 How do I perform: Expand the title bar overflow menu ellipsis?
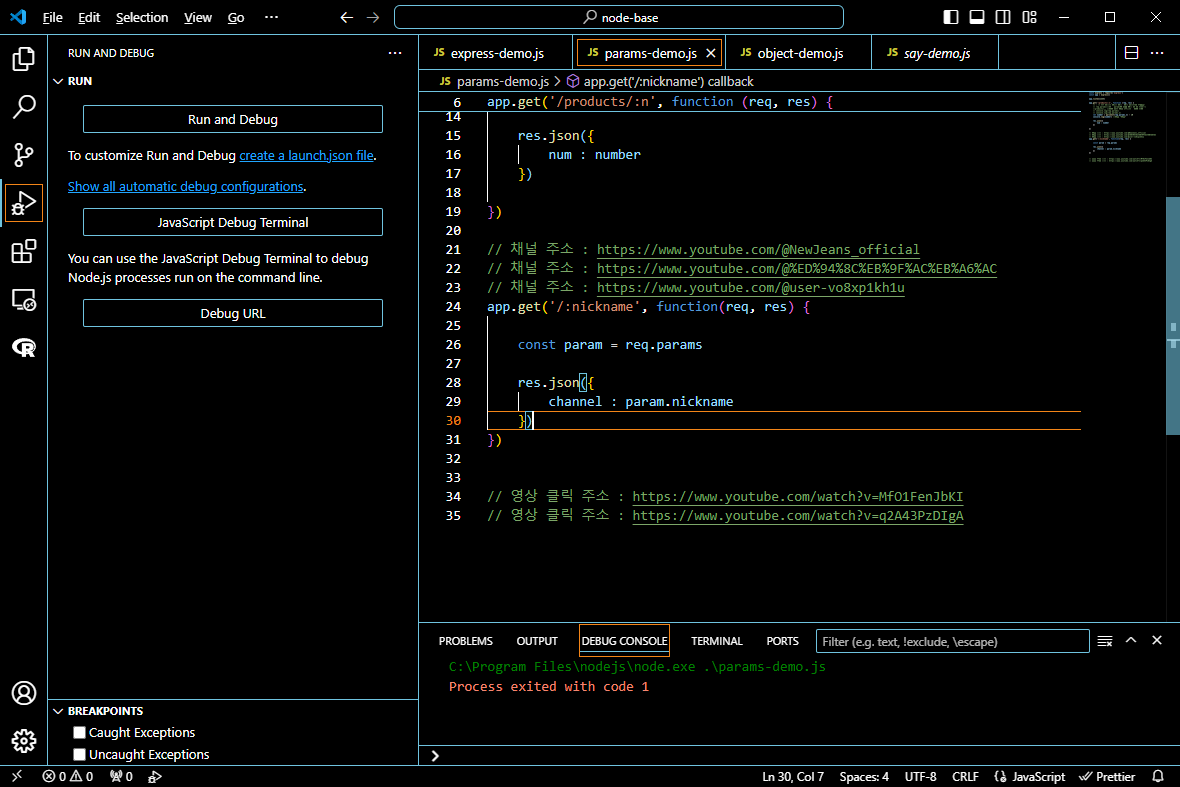[x=272, y=17]
